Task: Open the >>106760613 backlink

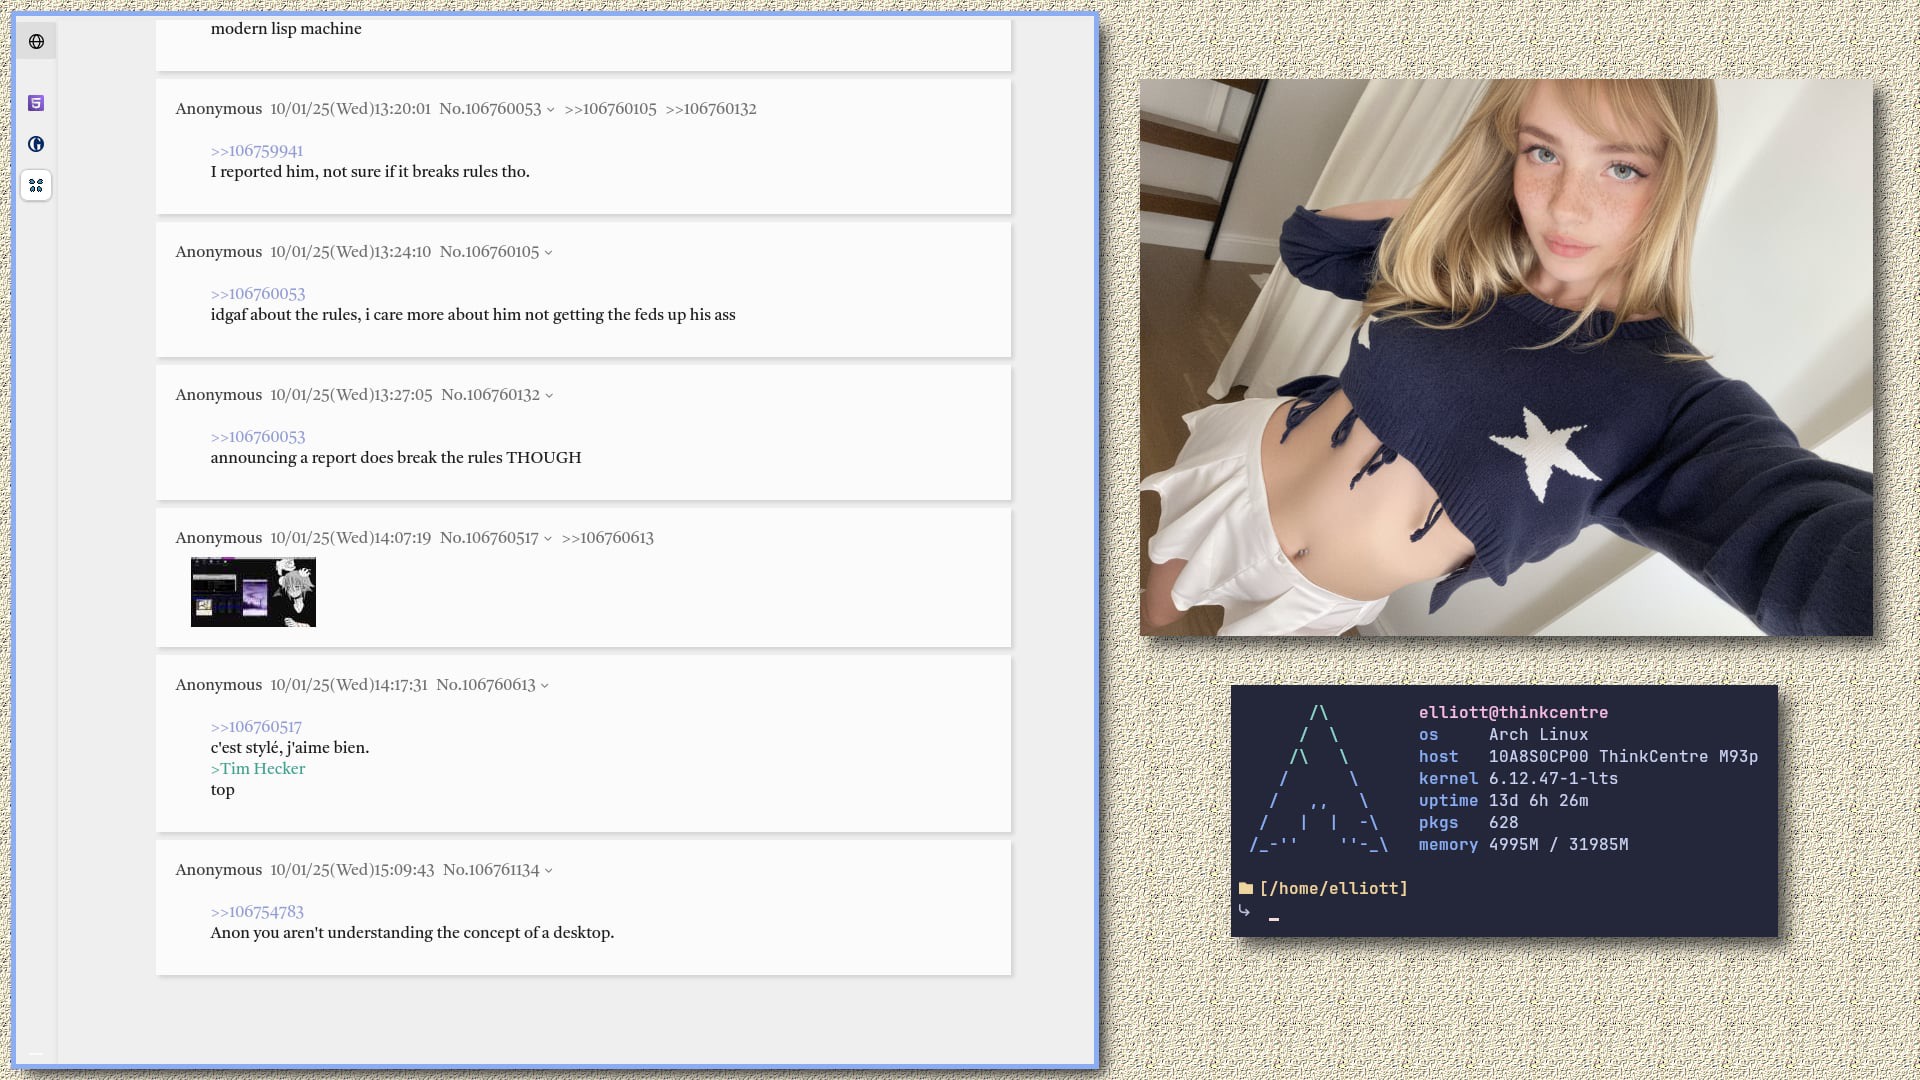Action: [607, 538]
